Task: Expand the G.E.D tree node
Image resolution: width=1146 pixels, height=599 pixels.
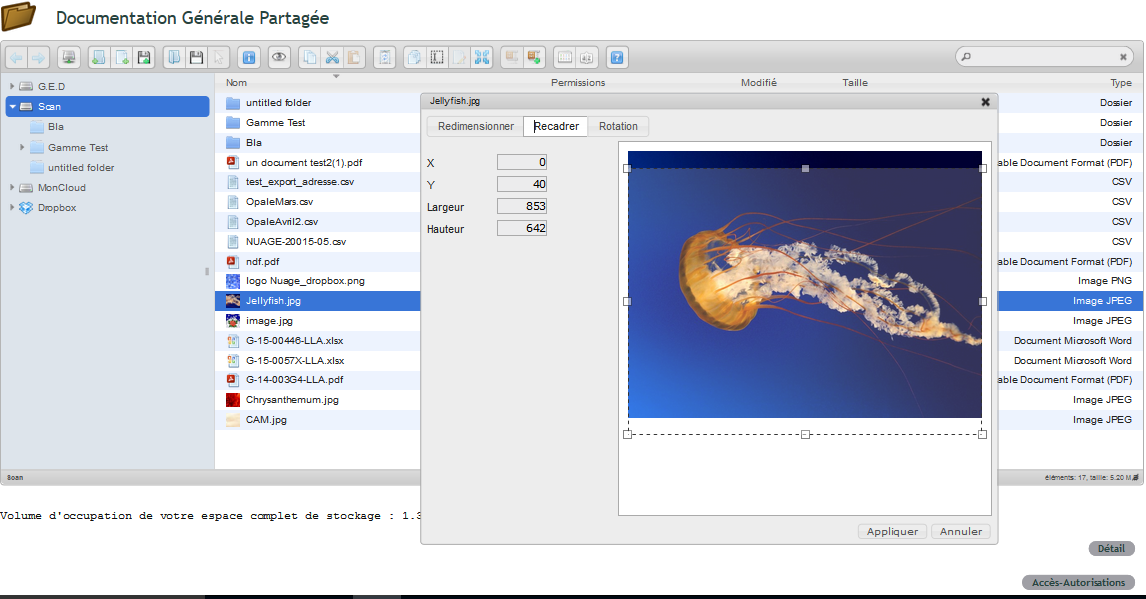Action: click(x=12, y=86)
